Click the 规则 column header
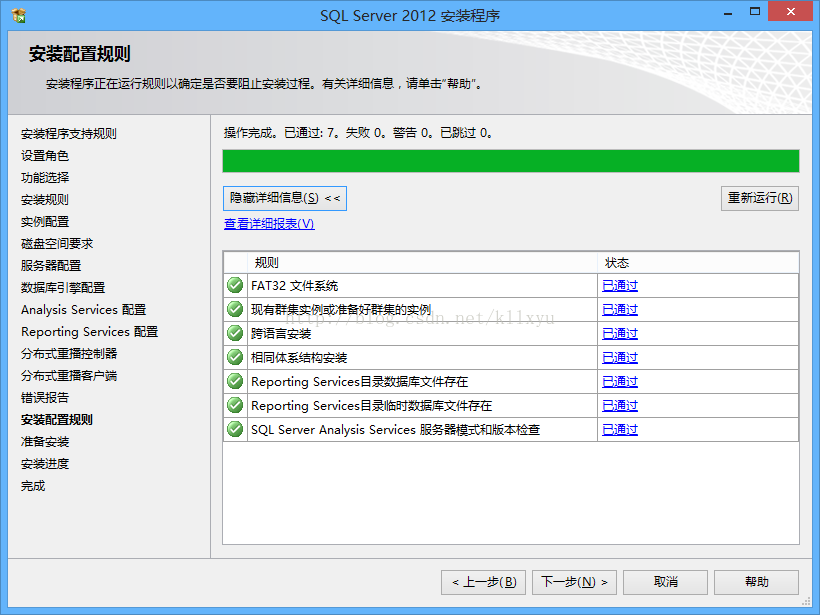This screenshot has width=820, height=615. pyautogui.click(x=423, y=263)
